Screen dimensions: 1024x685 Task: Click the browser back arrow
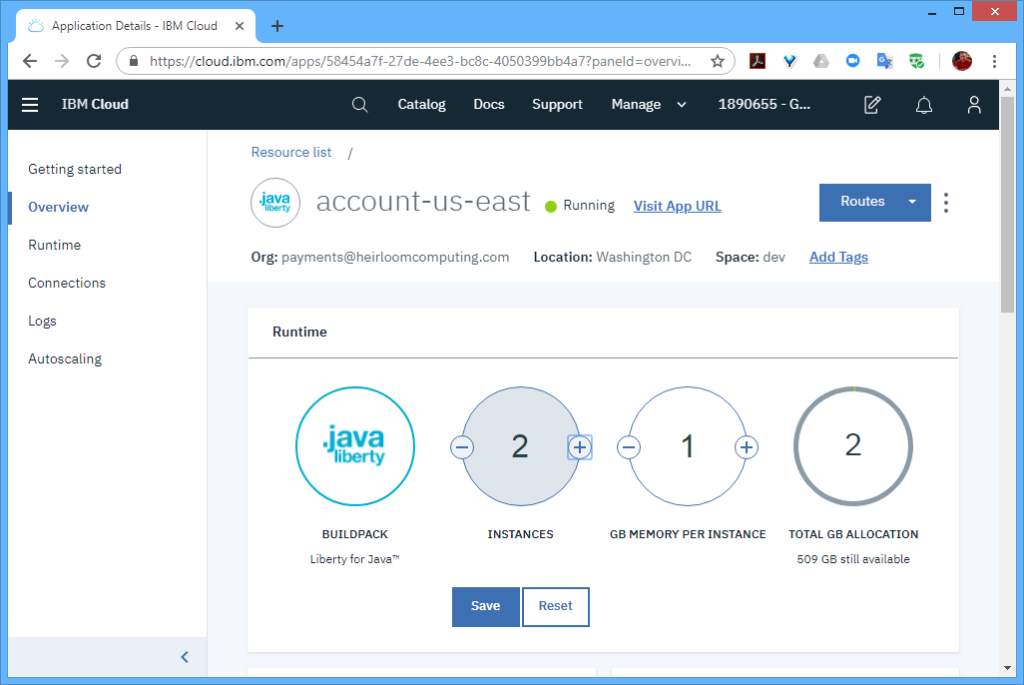tap(30, 61)
